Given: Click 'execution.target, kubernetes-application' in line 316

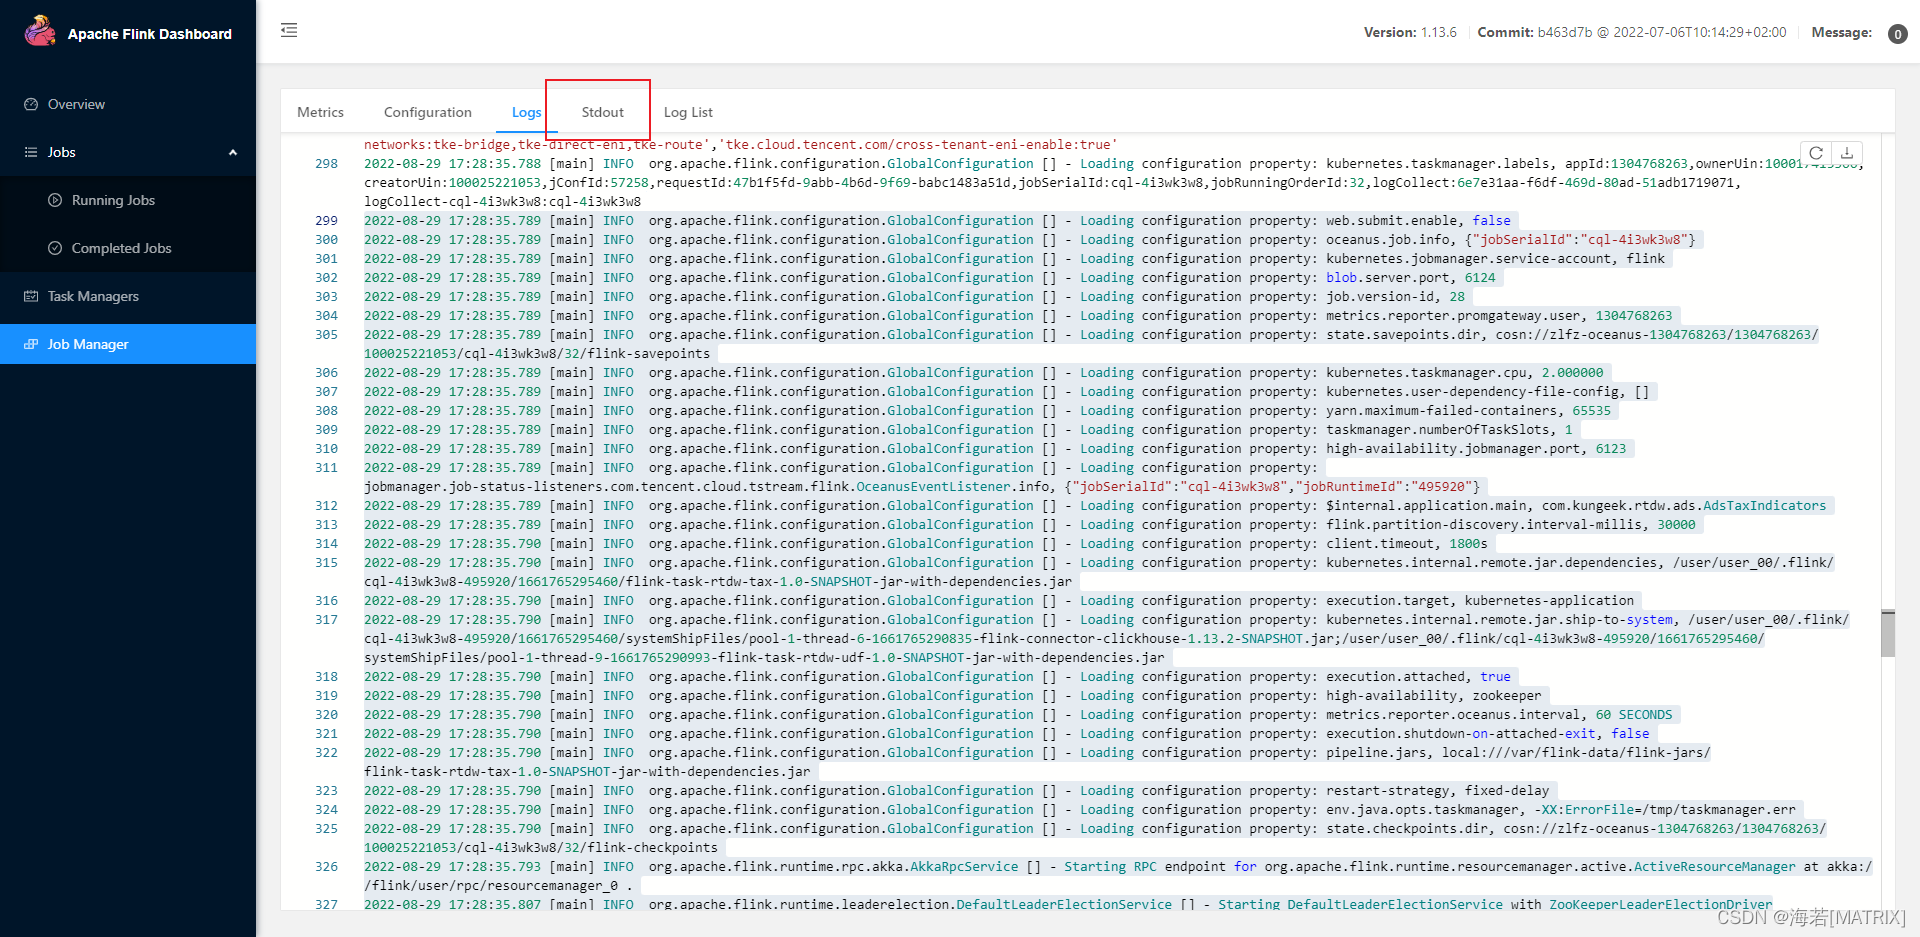Looking at the screenshot, I should [1480, 600].
